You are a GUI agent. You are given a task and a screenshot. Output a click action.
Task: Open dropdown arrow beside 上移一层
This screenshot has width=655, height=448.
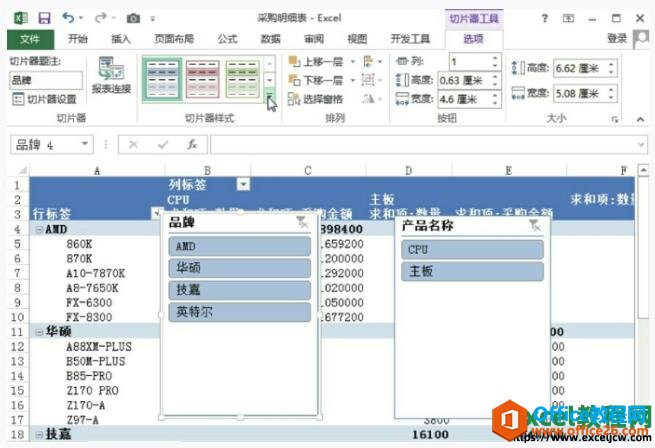click(353, 62)
